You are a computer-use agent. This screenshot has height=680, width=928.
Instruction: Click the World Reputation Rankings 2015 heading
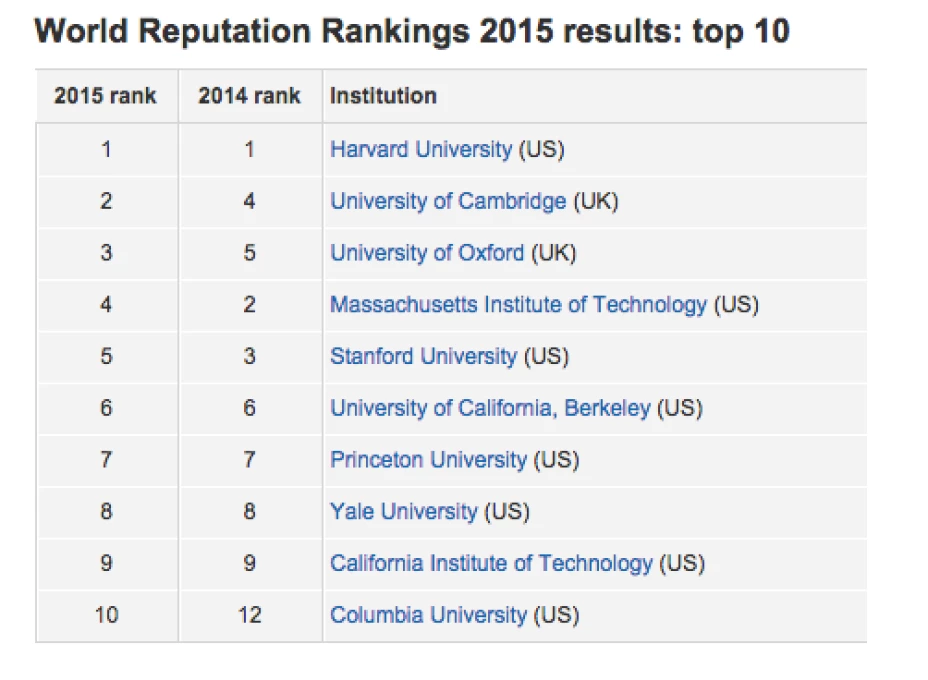[x=412, y=31]
